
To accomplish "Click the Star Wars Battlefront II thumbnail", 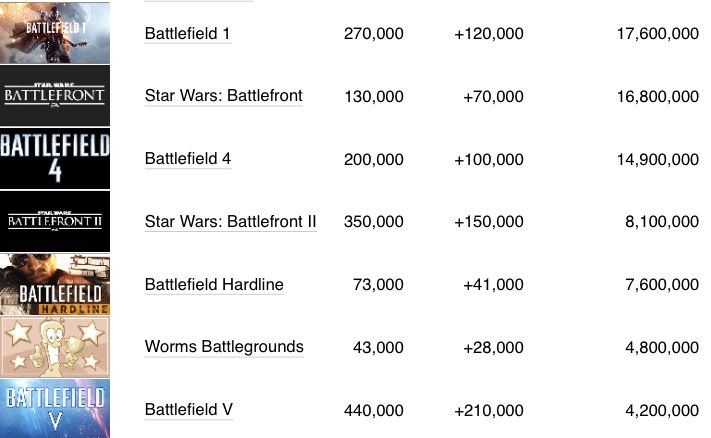I will click(x=55, y=222).
